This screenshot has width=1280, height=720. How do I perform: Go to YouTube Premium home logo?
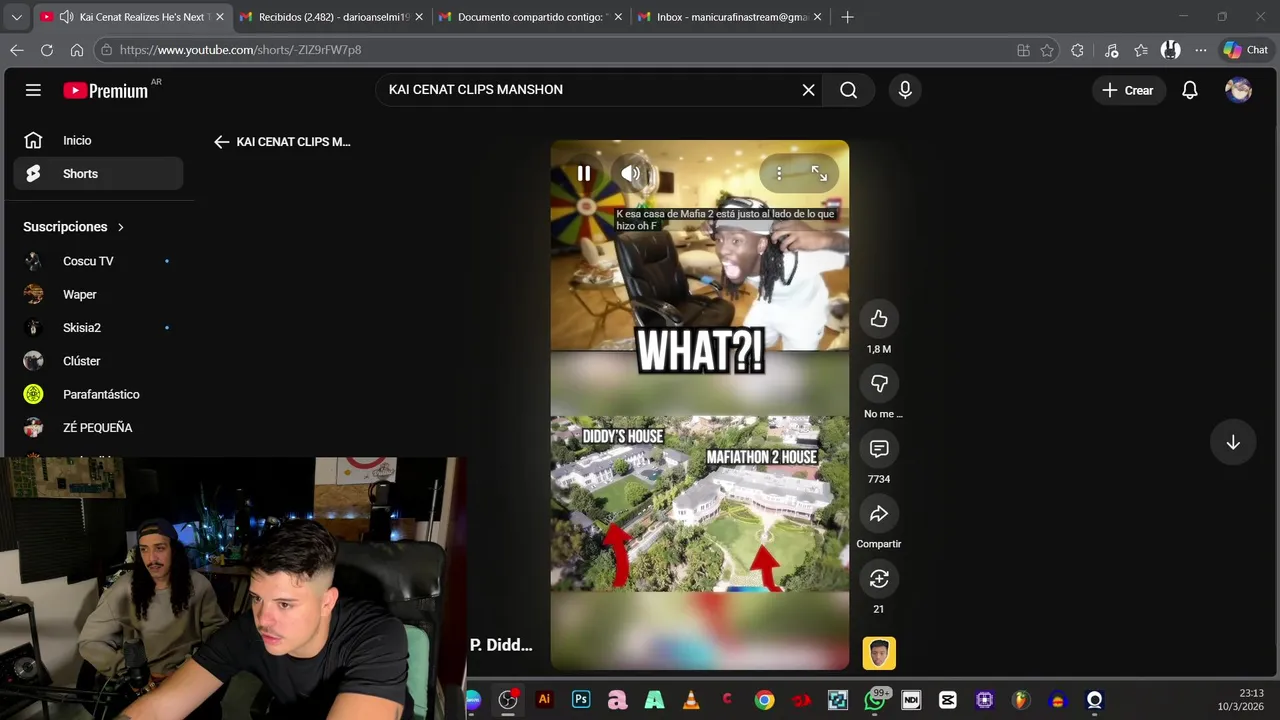coord(106,90)
